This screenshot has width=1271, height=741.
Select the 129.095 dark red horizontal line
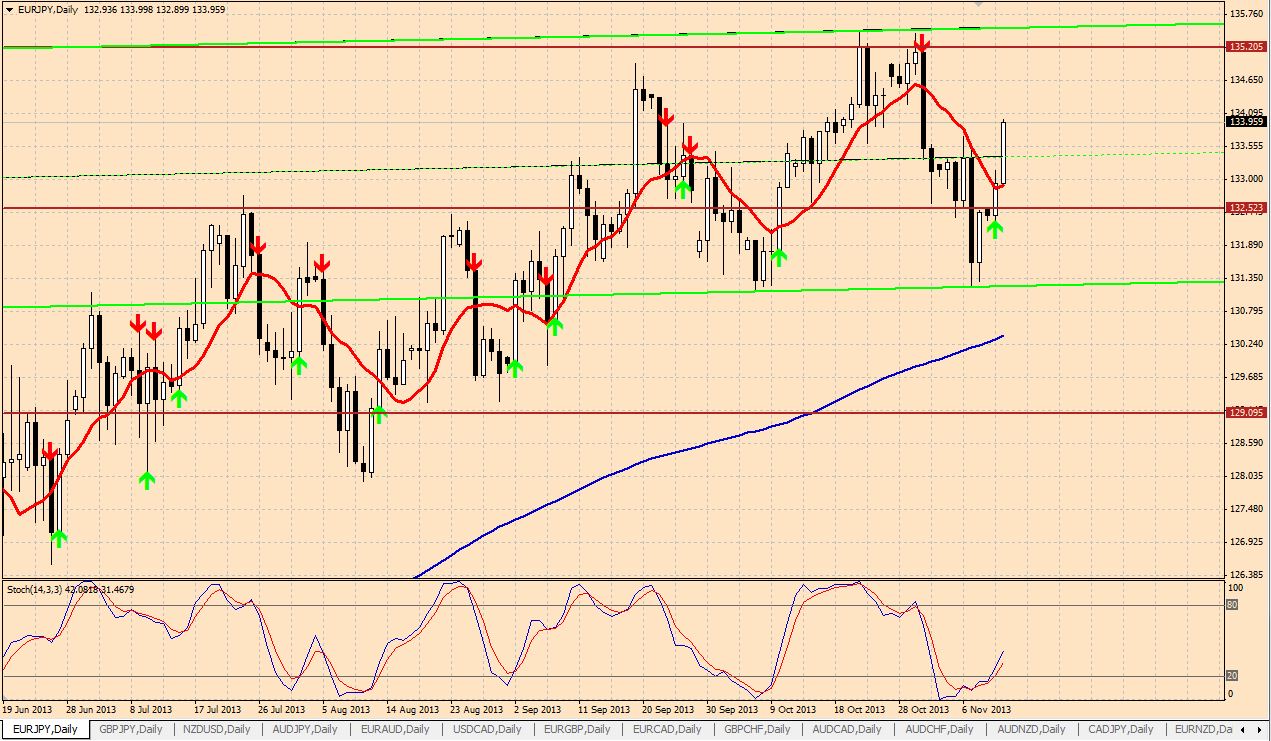612,412
